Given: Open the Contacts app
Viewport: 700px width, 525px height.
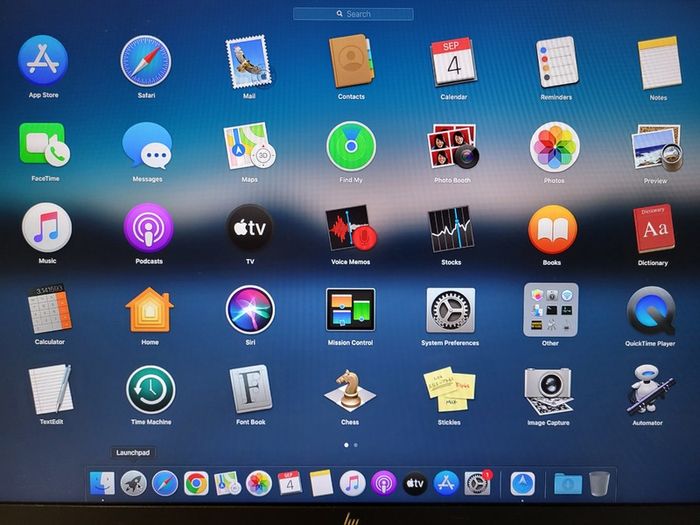Looking at the screenshot, I should tap(351, 61).
